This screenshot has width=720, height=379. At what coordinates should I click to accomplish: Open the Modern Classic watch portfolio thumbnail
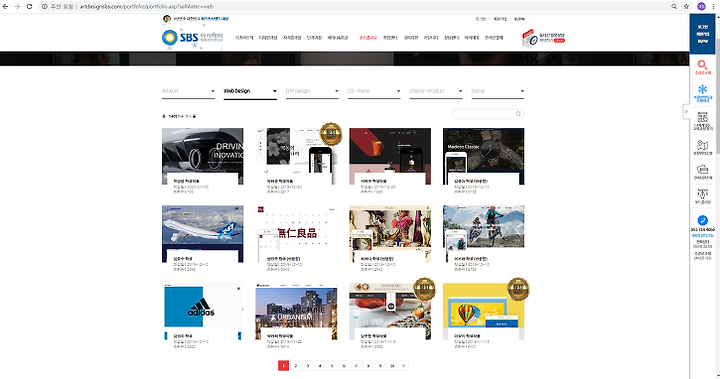click(x=484, y=156)
